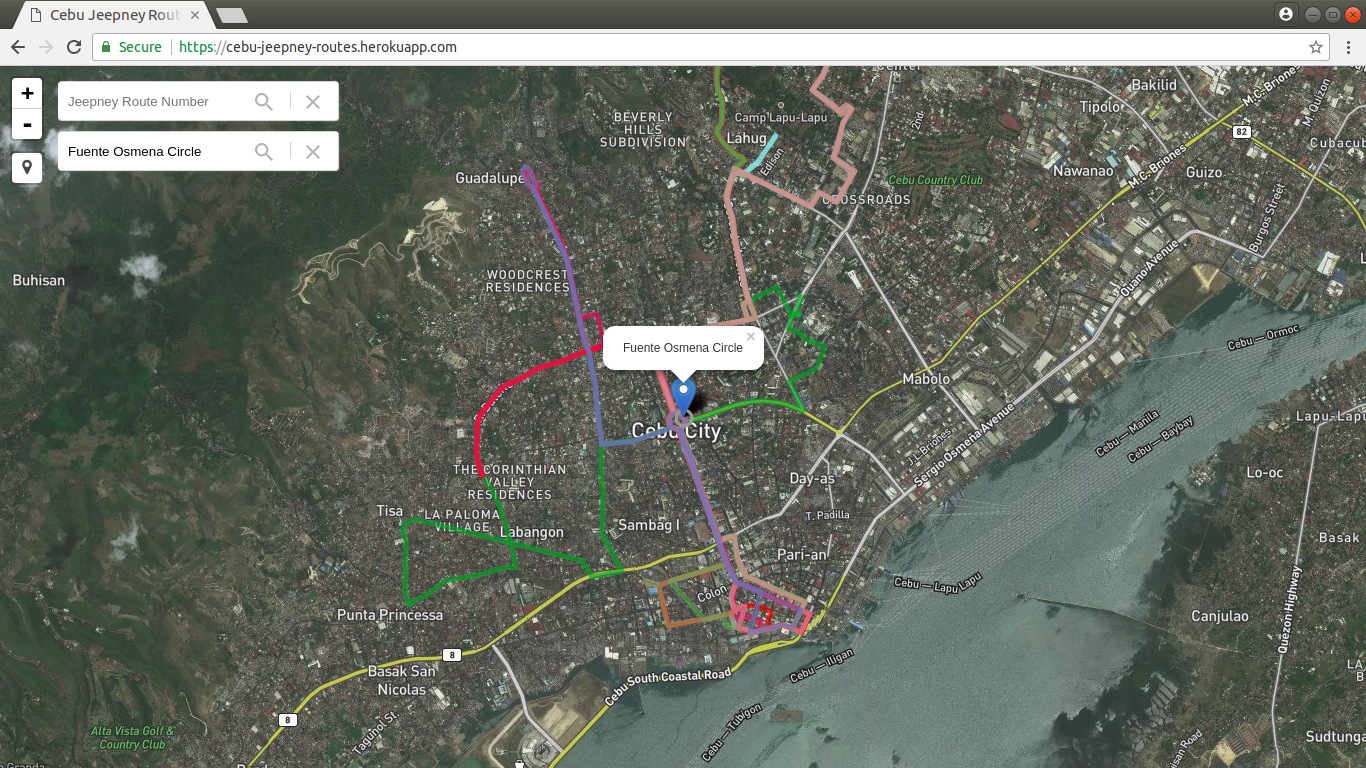Click the Fuente Osmena Circle input field
This screenshot has width=1366, height=768.
pyautogui.click(x=155, y=151)
